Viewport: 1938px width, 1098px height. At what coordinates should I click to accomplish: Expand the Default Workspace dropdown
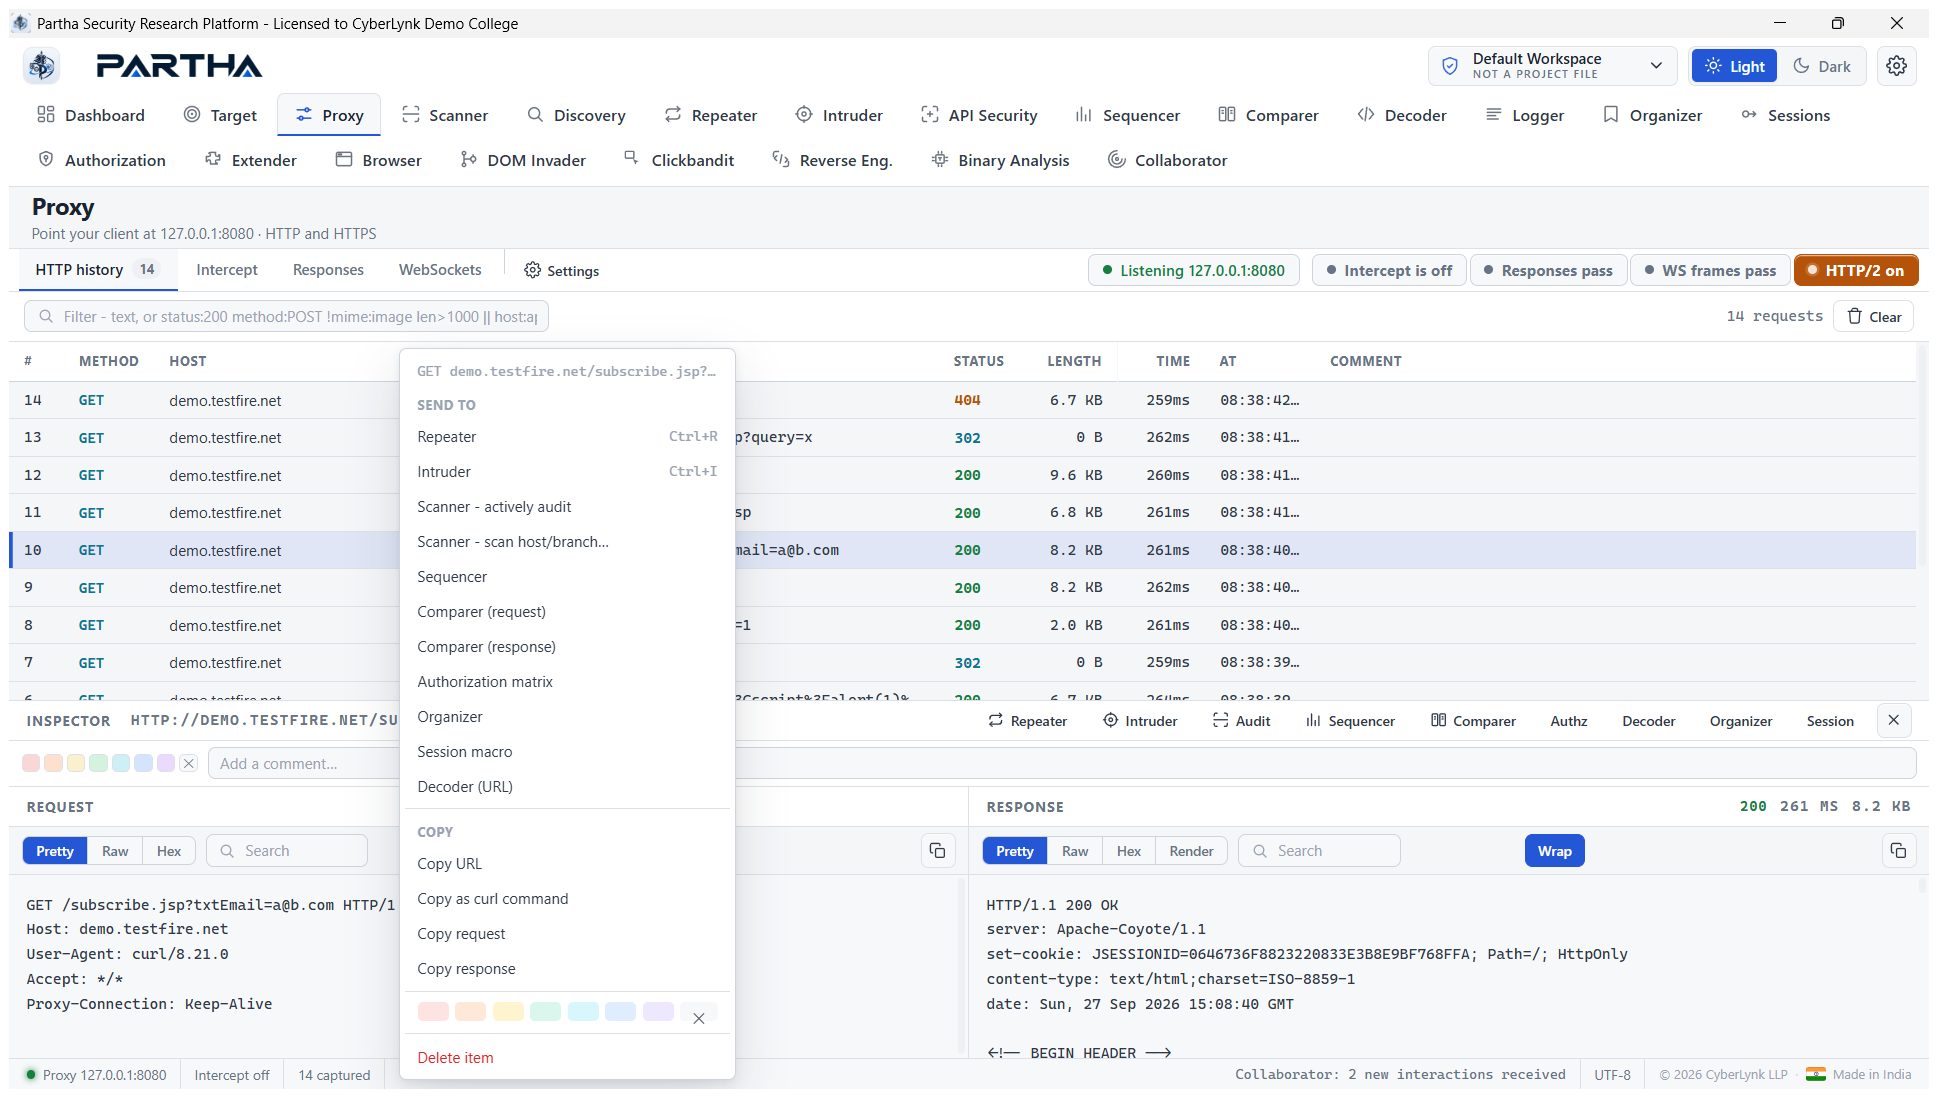click(1554, 66)
